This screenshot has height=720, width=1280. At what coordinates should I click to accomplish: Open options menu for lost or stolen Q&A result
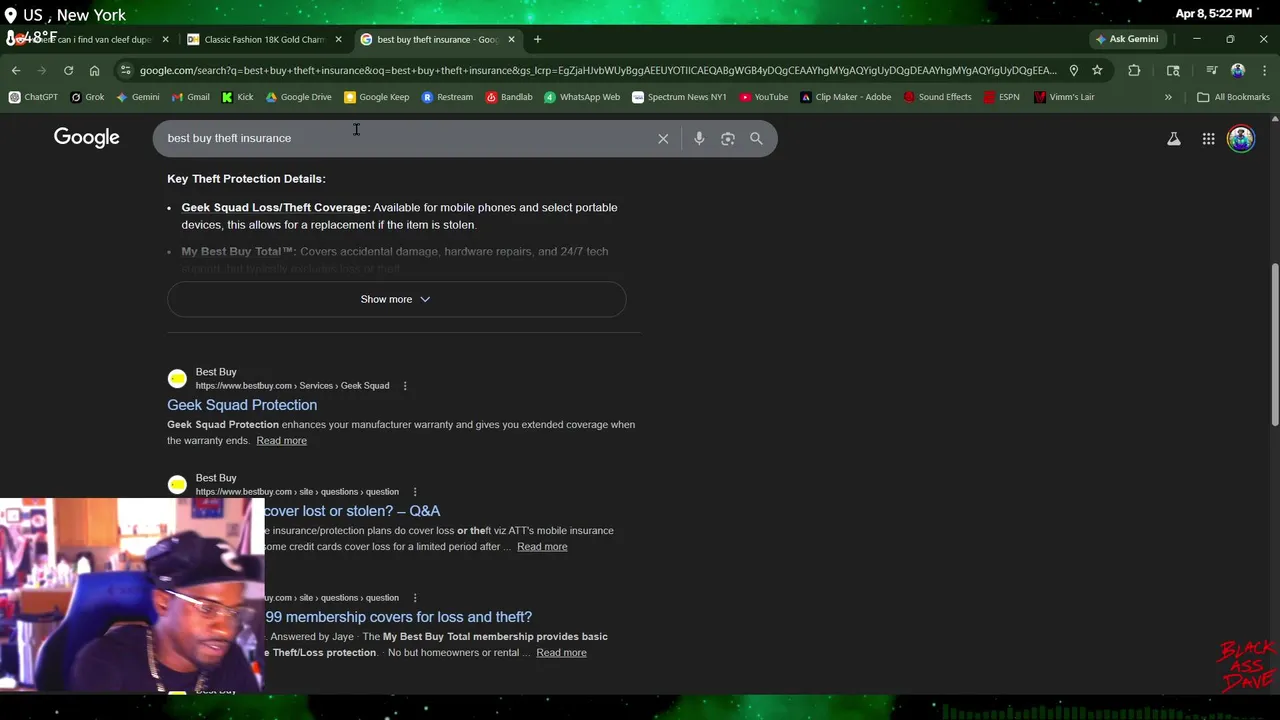(x=415, y=492)
